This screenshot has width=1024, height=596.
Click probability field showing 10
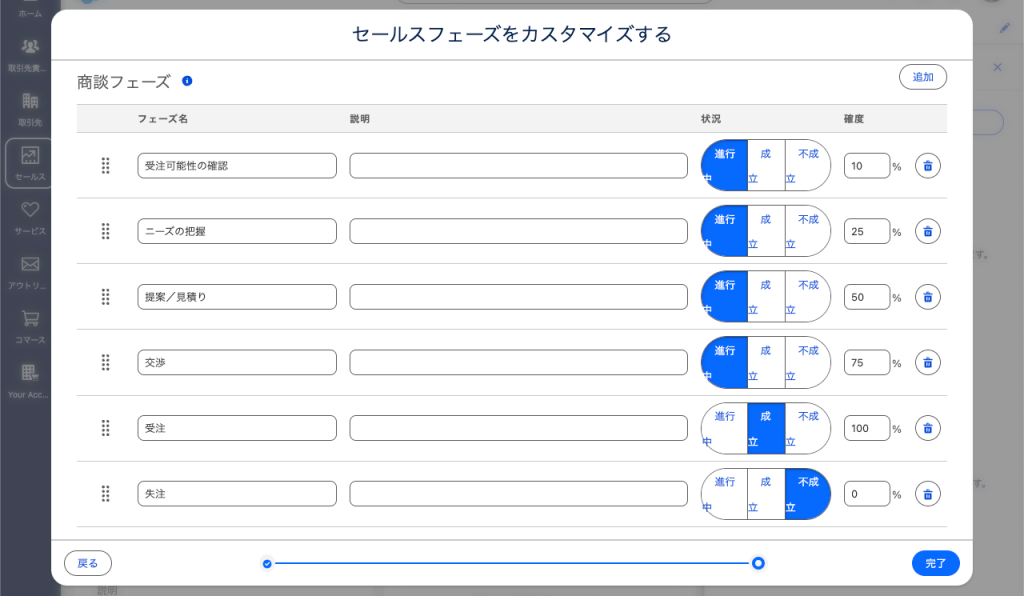(x=867, y=166)
